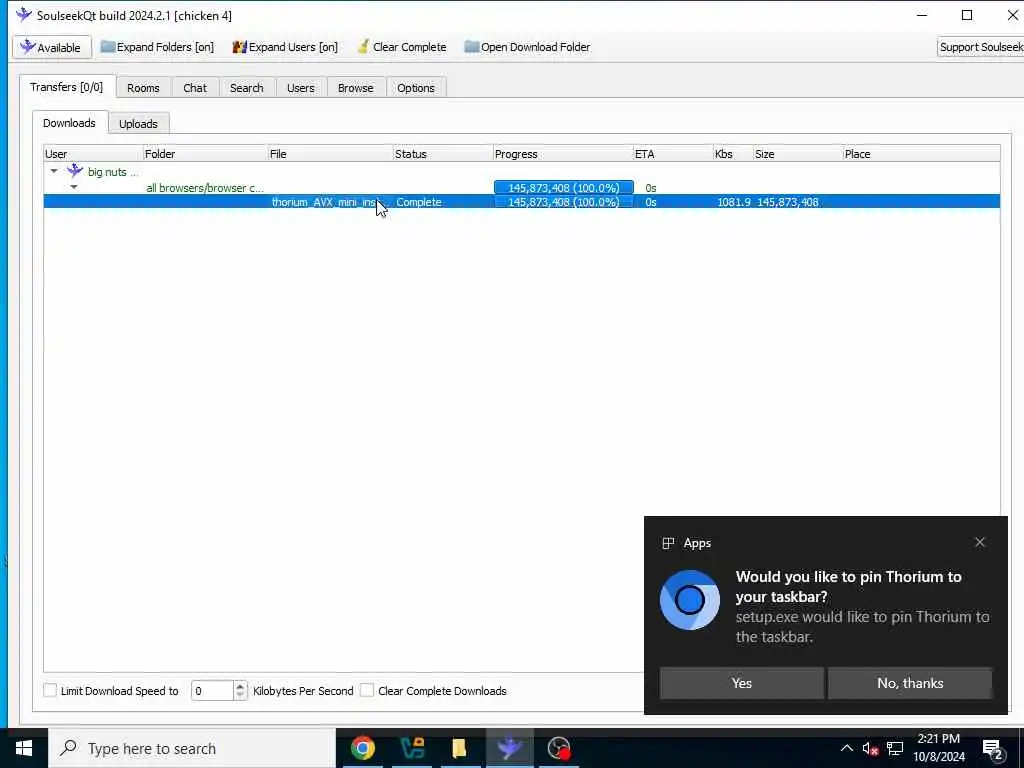The height and width of the screenshot is (768, 1024).
Task: Select the Transfers [0/0] tab
Action: coord(67,87)
